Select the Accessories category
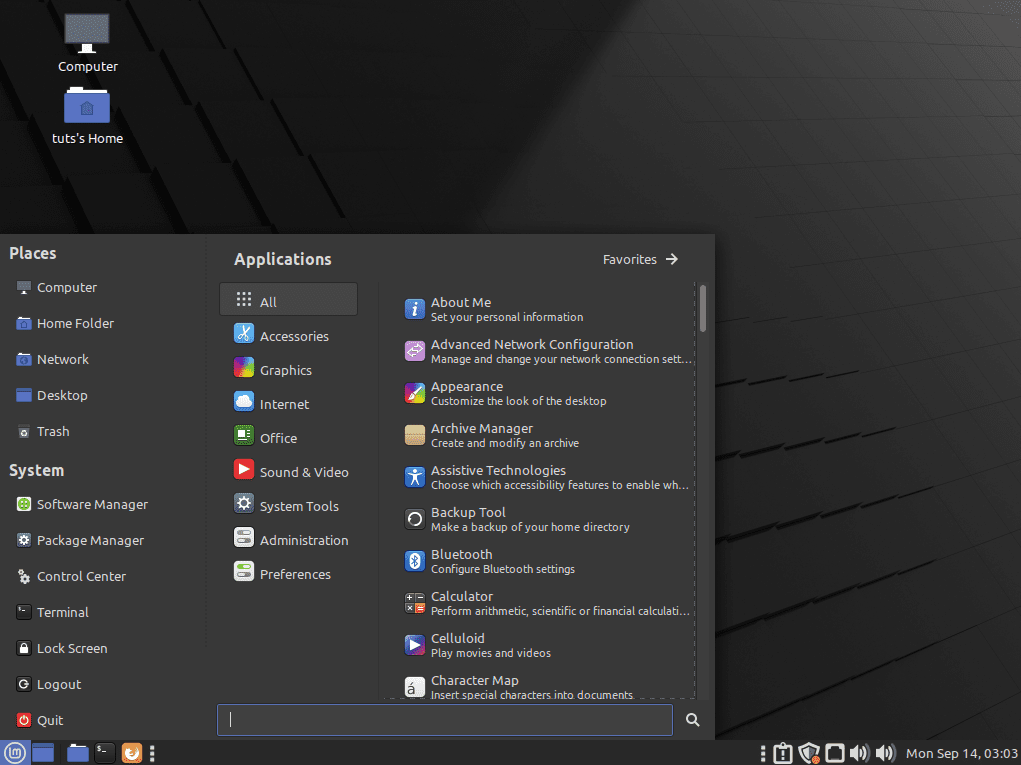1021x765 pixels. click(295, 336)
